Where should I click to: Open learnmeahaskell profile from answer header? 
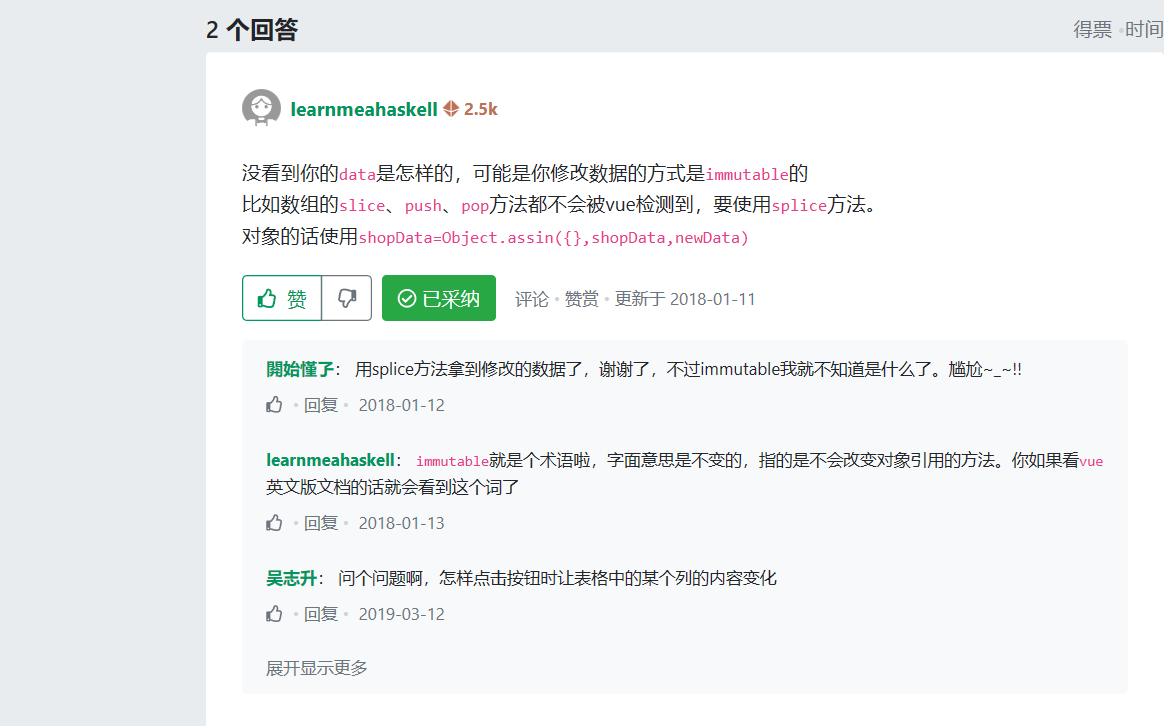click(364, 109)
